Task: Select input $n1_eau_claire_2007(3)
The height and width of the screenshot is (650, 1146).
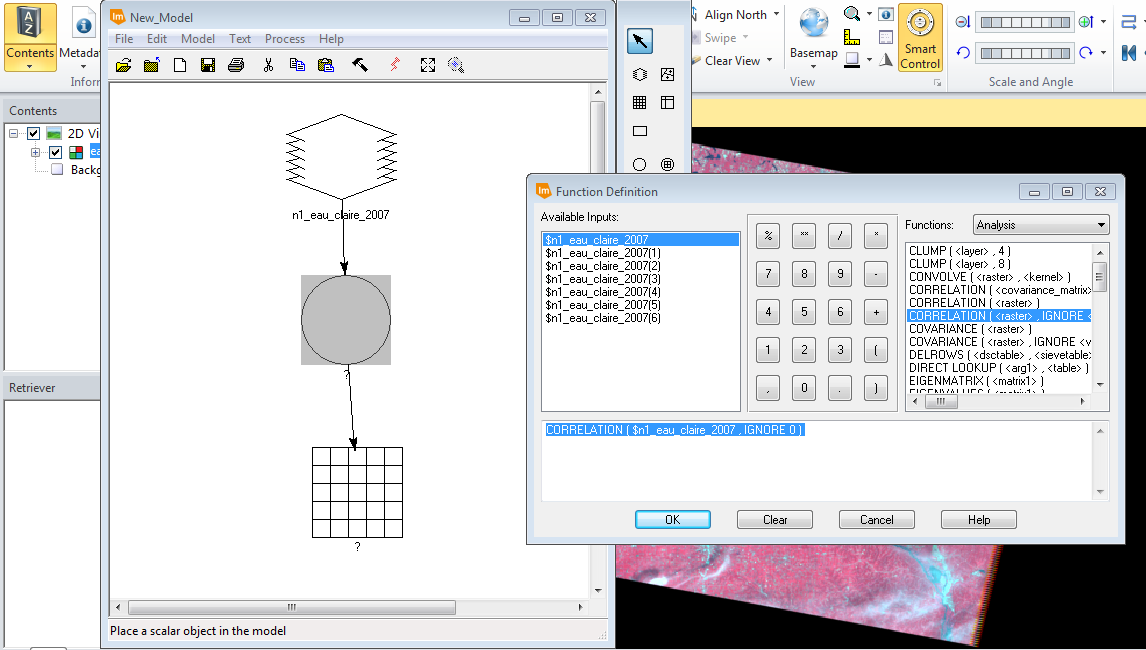Action: 603,279
